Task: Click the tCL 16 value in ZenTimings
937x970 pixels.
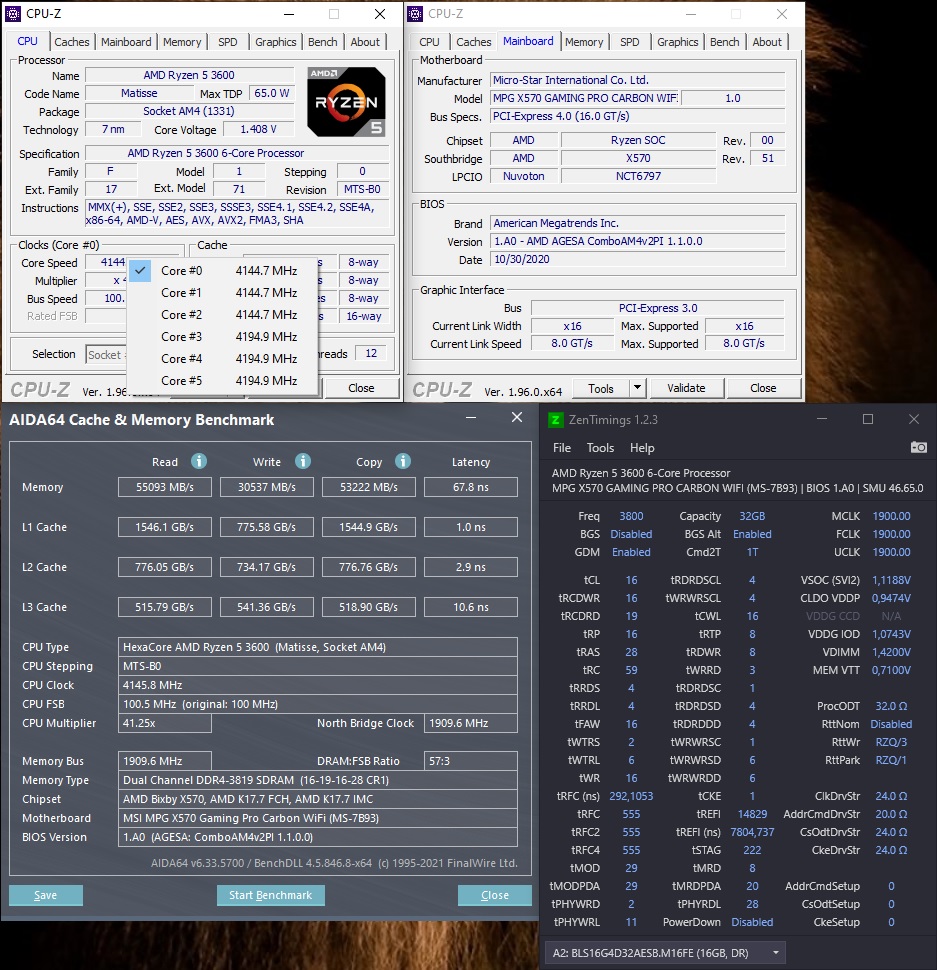Action: (x=631, y=580)
